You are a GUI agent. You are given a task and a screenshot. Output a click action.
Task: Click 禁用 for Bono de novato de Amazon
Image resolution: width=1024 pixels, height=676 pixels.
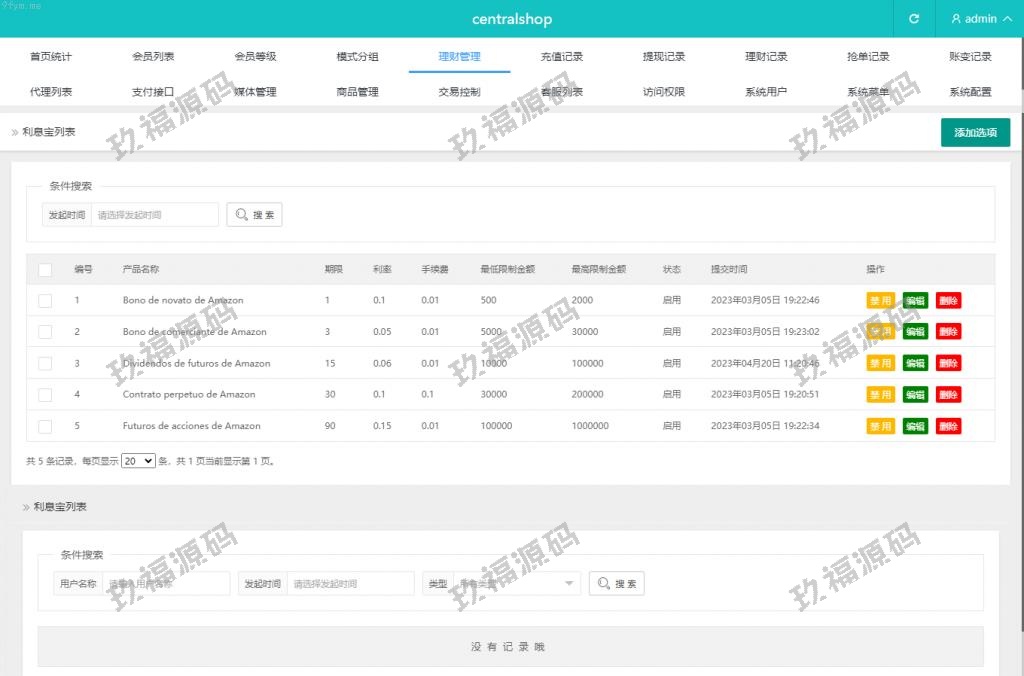(880, 300)
